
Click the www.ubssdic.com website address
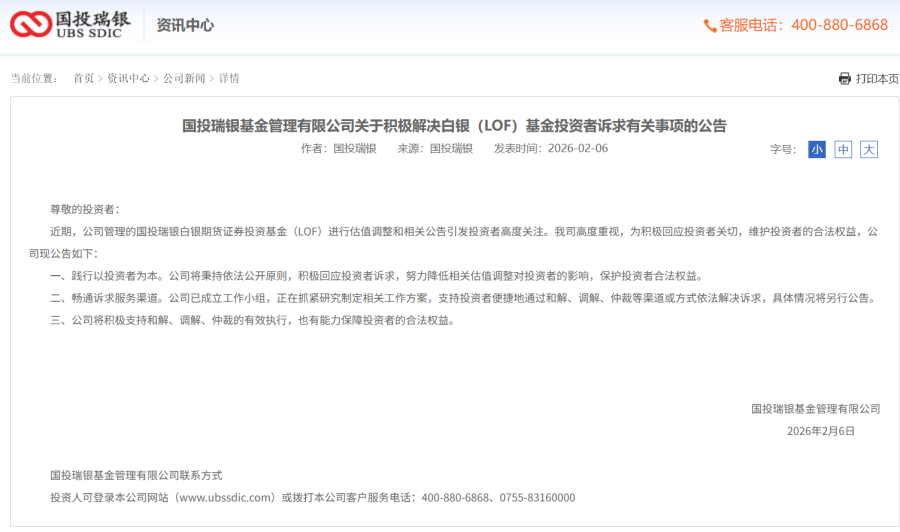click(x=224, y=497)
